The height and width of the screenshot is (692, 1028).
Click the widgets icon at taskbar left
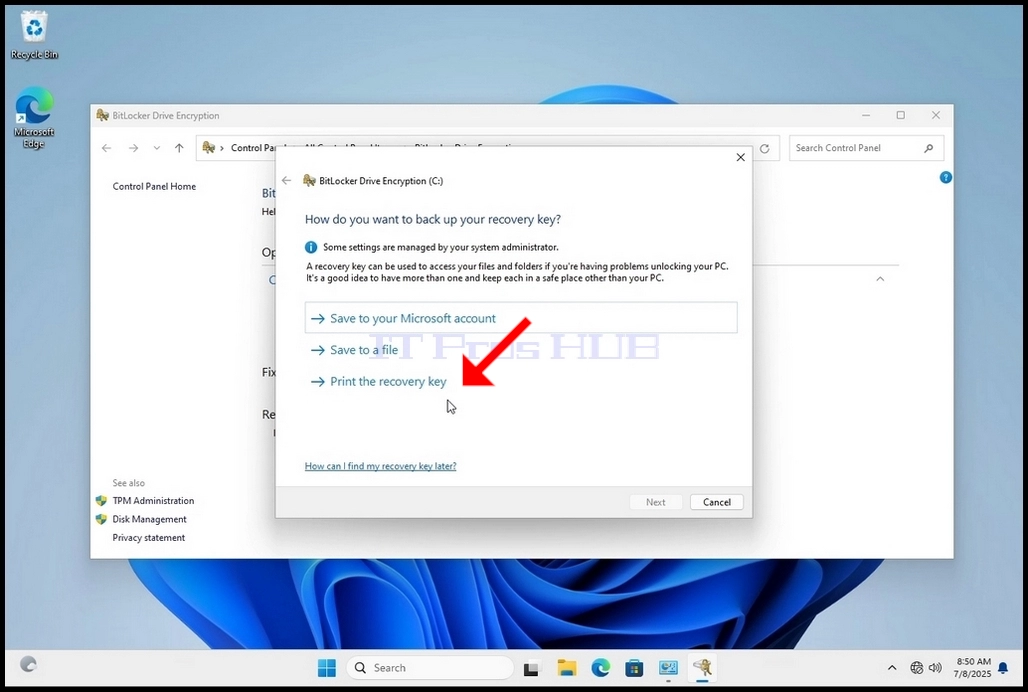point(28,664)
